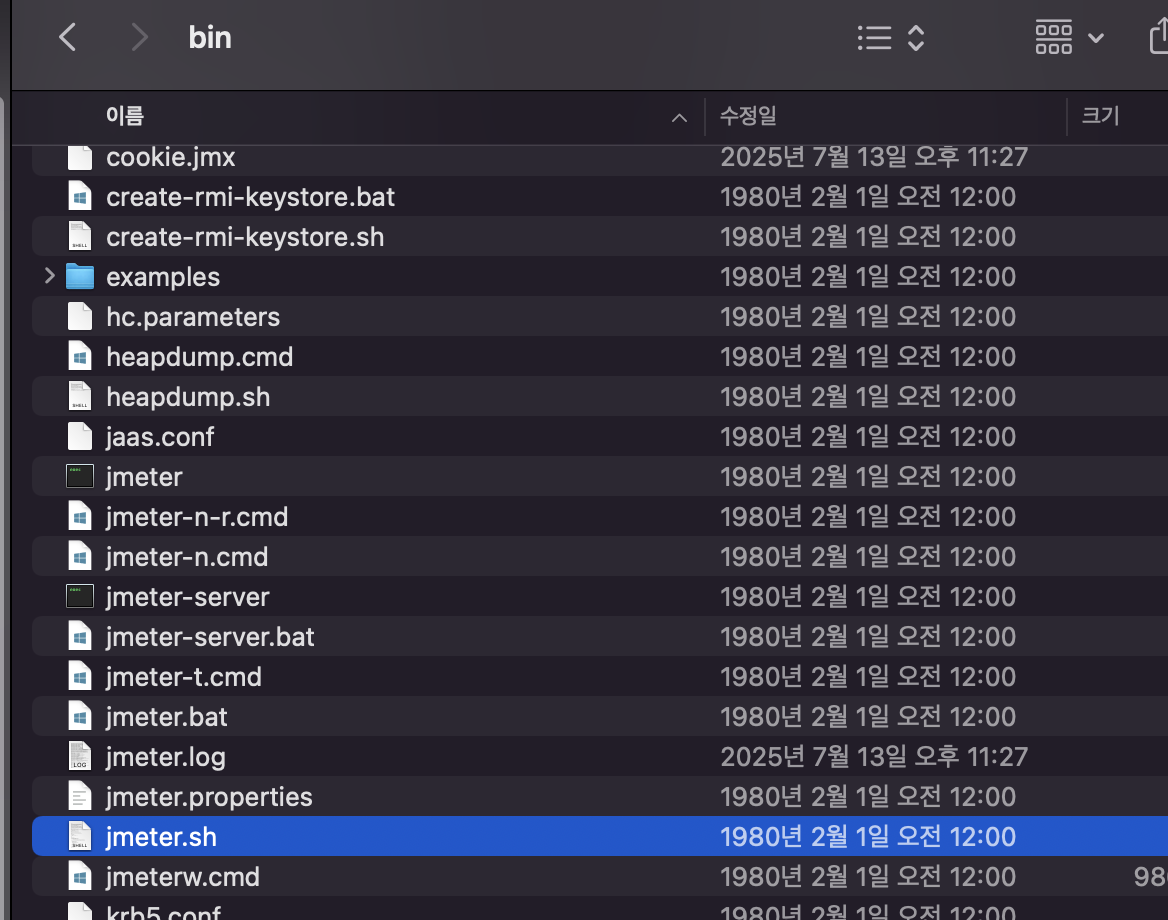This screenshot has width=1168, height=920.
Task: Click the jmeter.sh shell icon
Action: [x=80, y=837]
